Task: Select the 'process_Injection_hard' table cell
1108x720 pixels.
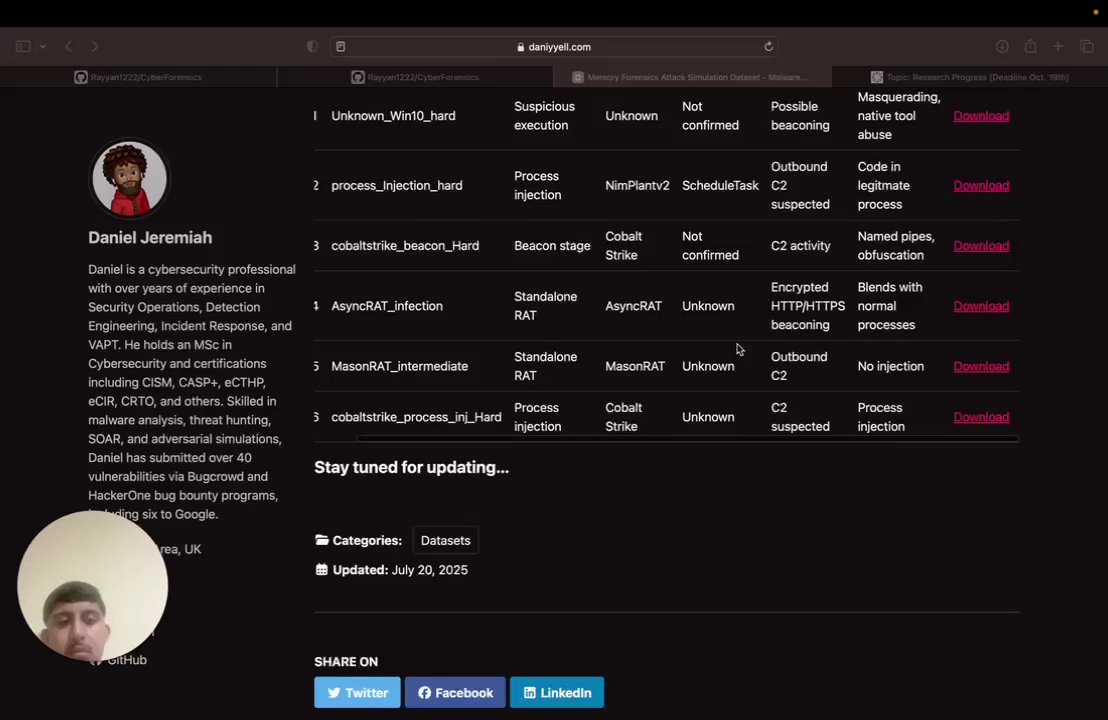Action: [396, 186]
